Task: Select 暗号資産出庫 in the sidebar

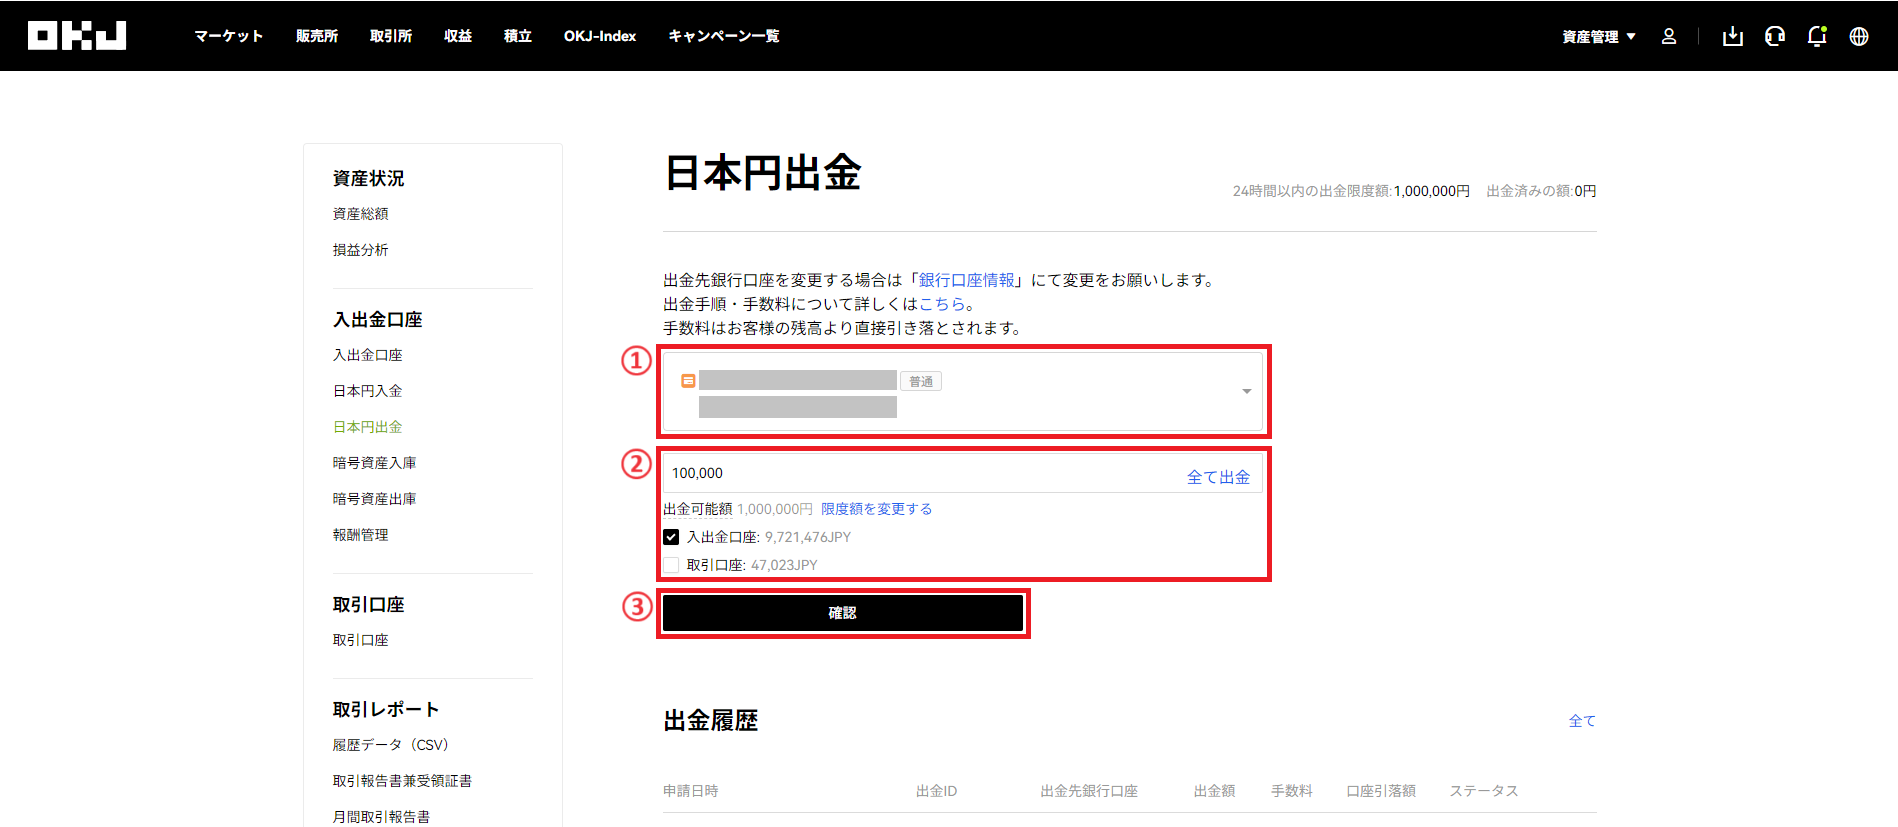Action: coord(374,499)
